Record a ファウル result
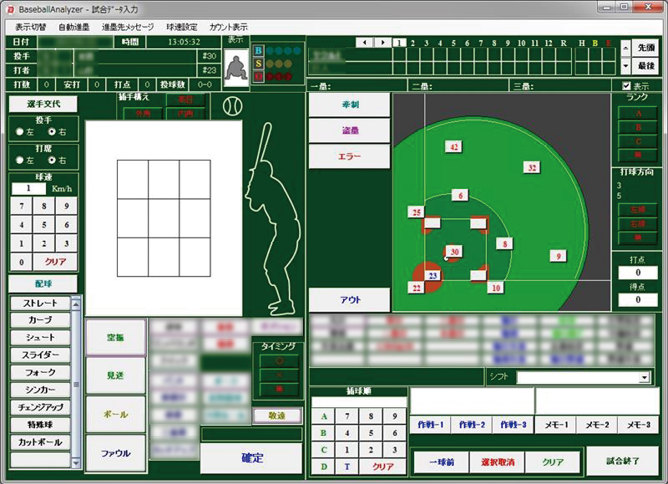Image resolution: width=668 pixels, height=484 pixels. coord(115,453)
